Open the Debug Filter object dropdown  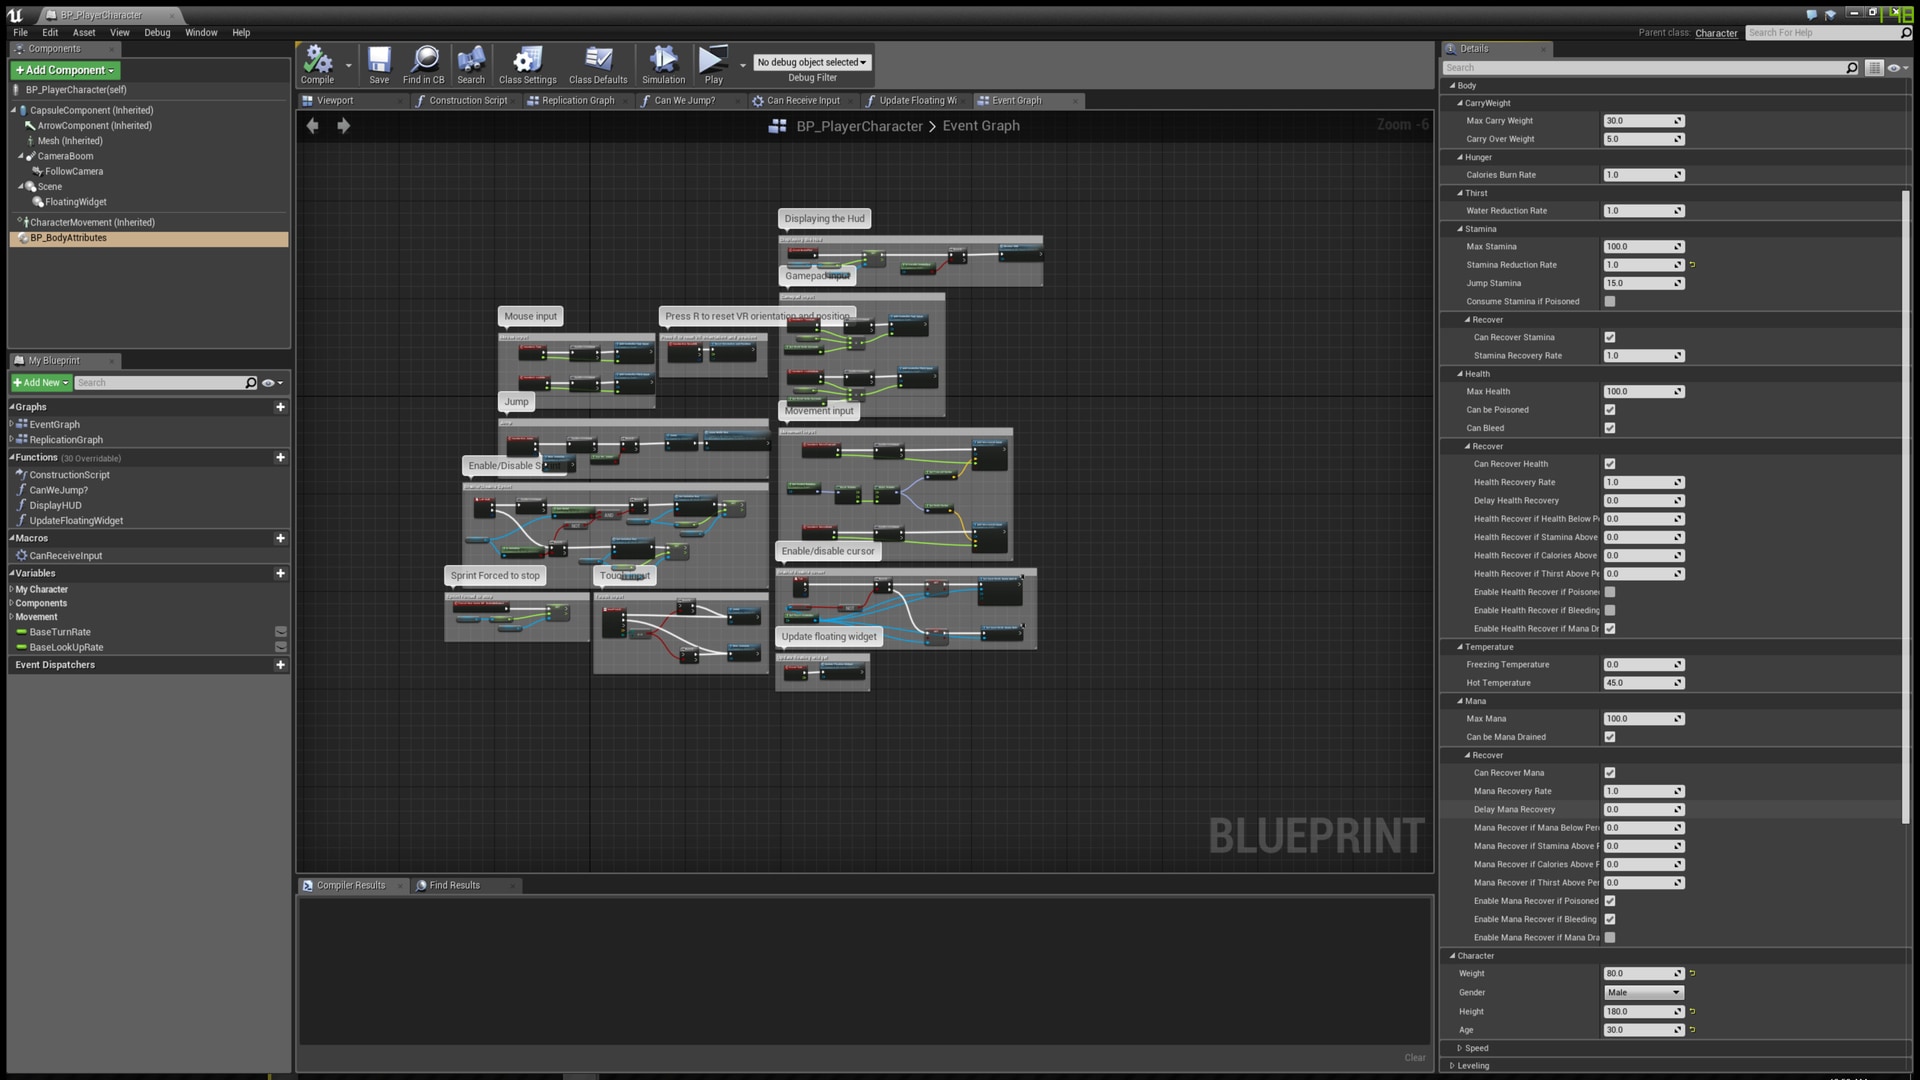[x=812, y=61]
